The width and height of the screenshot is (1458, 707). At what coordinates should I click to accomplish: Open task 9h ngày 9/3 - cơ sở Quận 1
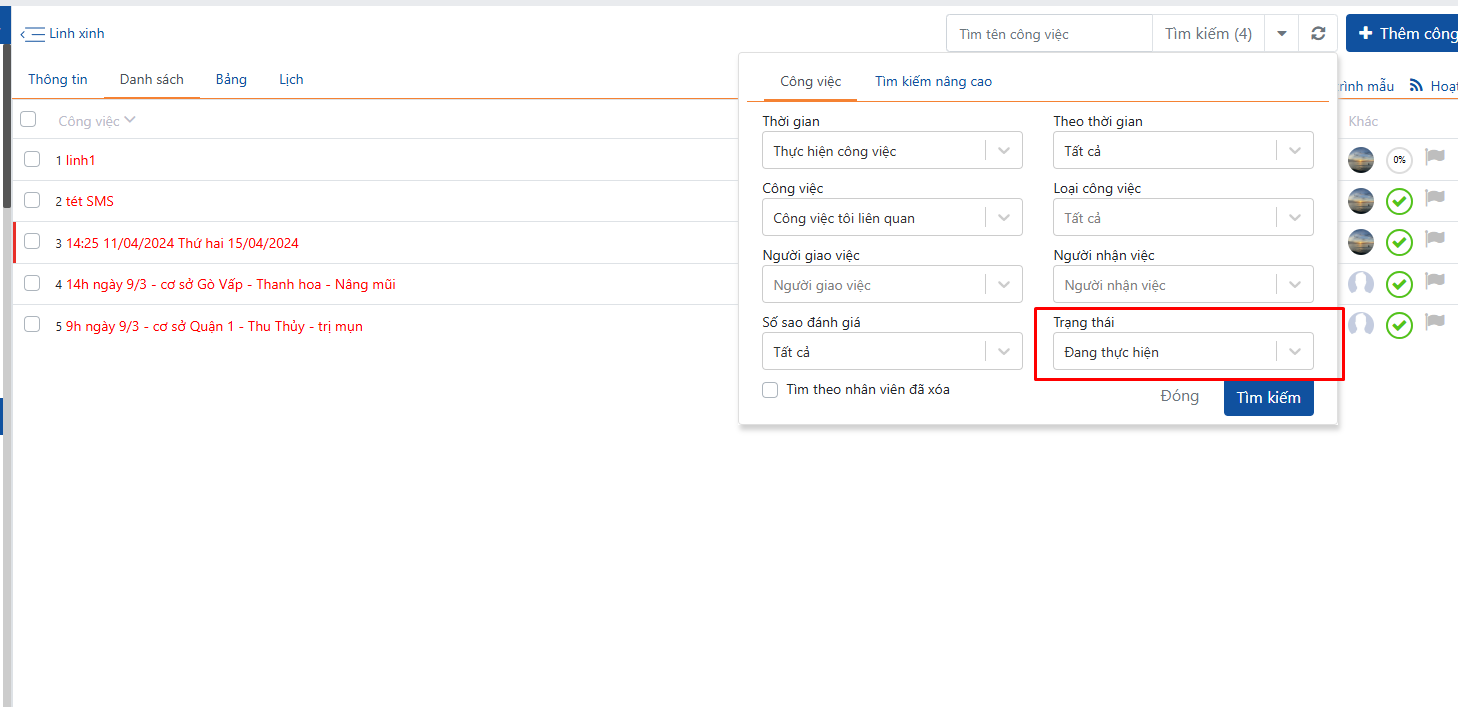214,326
